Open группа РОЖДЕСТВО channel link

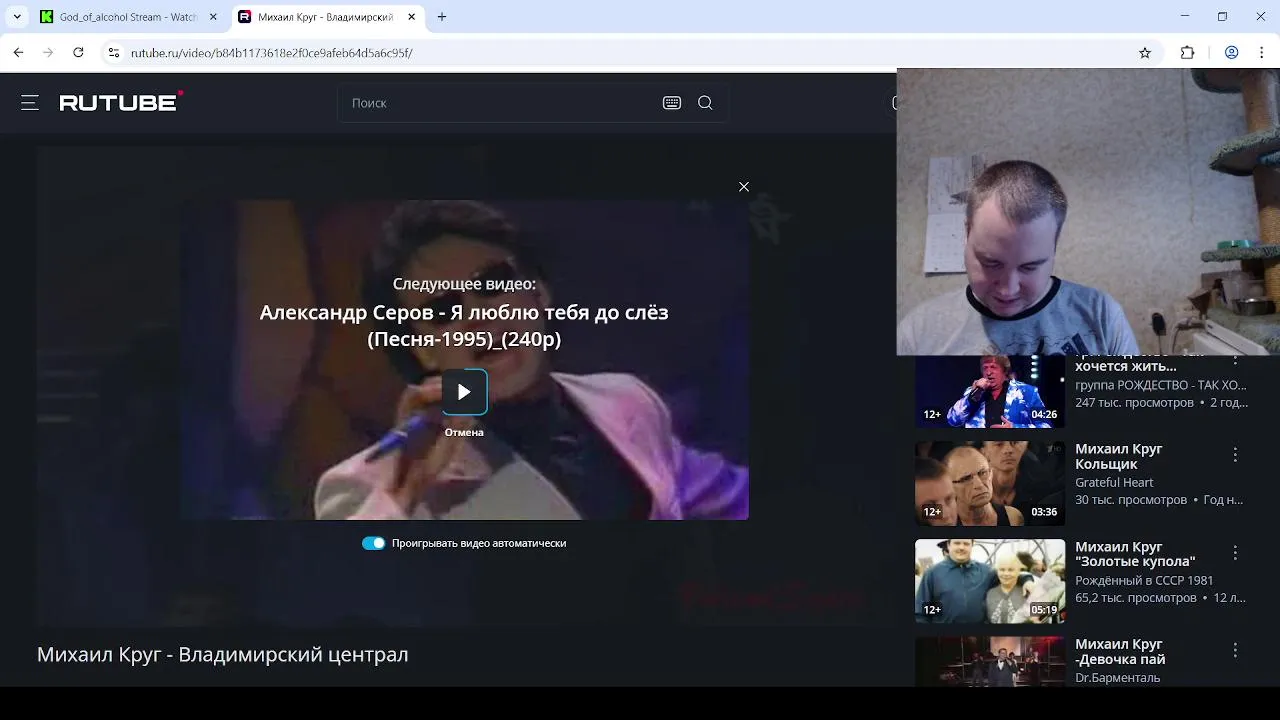pyautogui.click(x=1161, y=385)
